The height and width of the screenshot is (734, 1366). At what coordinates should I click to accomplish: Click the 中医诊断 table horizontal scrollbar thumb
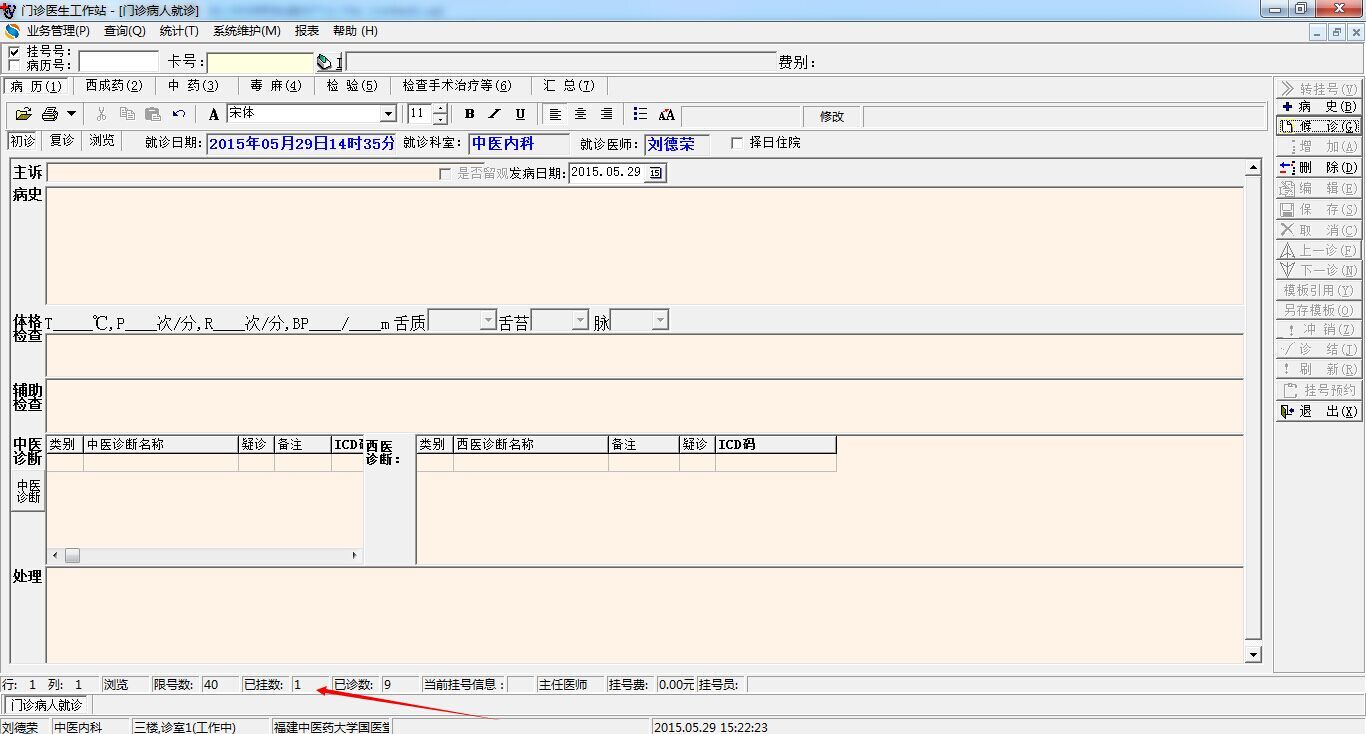(72, 555)
